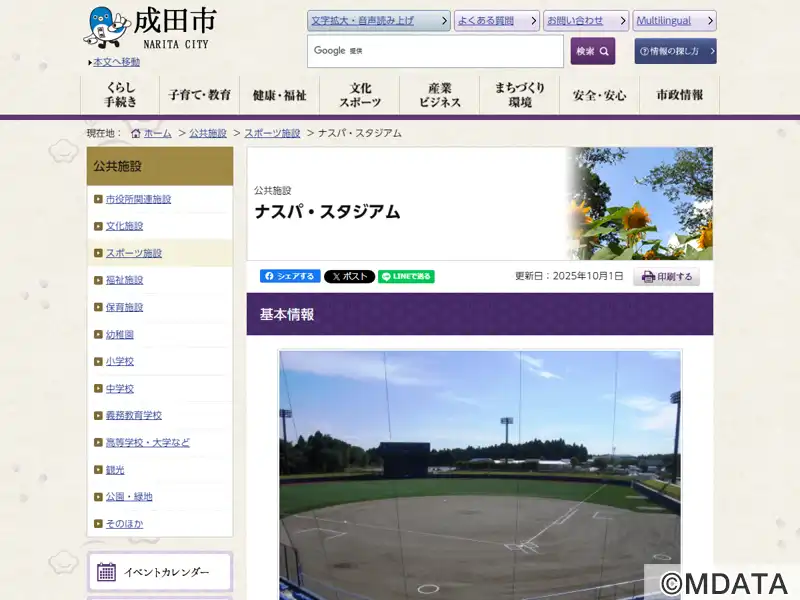Click the Facebook share button

(x=290, y=277)
